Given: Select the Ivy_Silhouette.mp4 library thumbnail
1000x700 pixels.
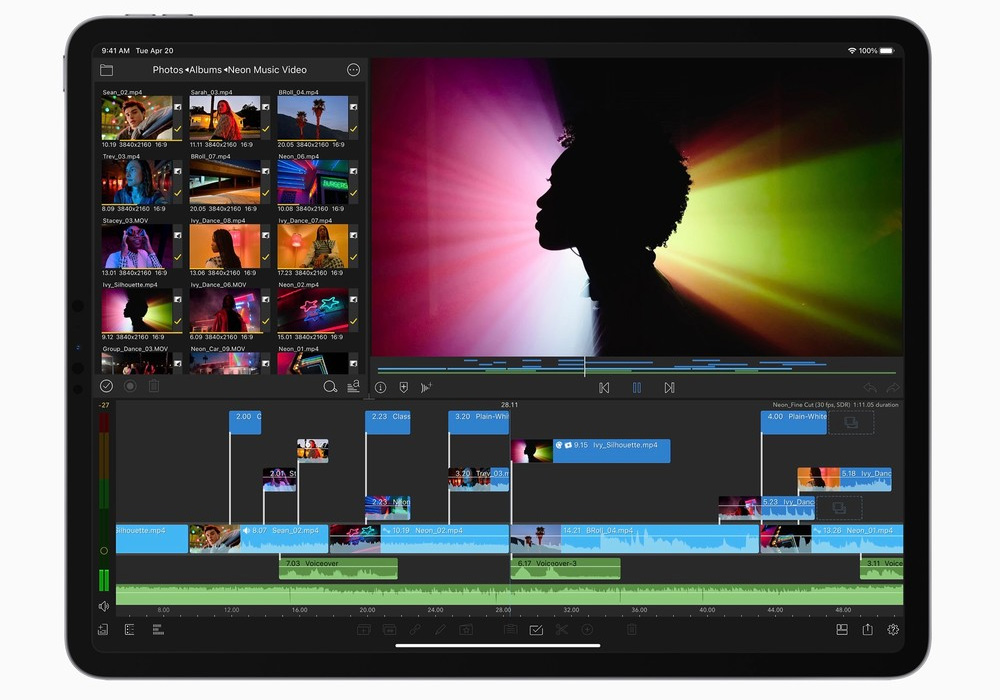Looking at the screenshot, I should [x=136, y=310].
